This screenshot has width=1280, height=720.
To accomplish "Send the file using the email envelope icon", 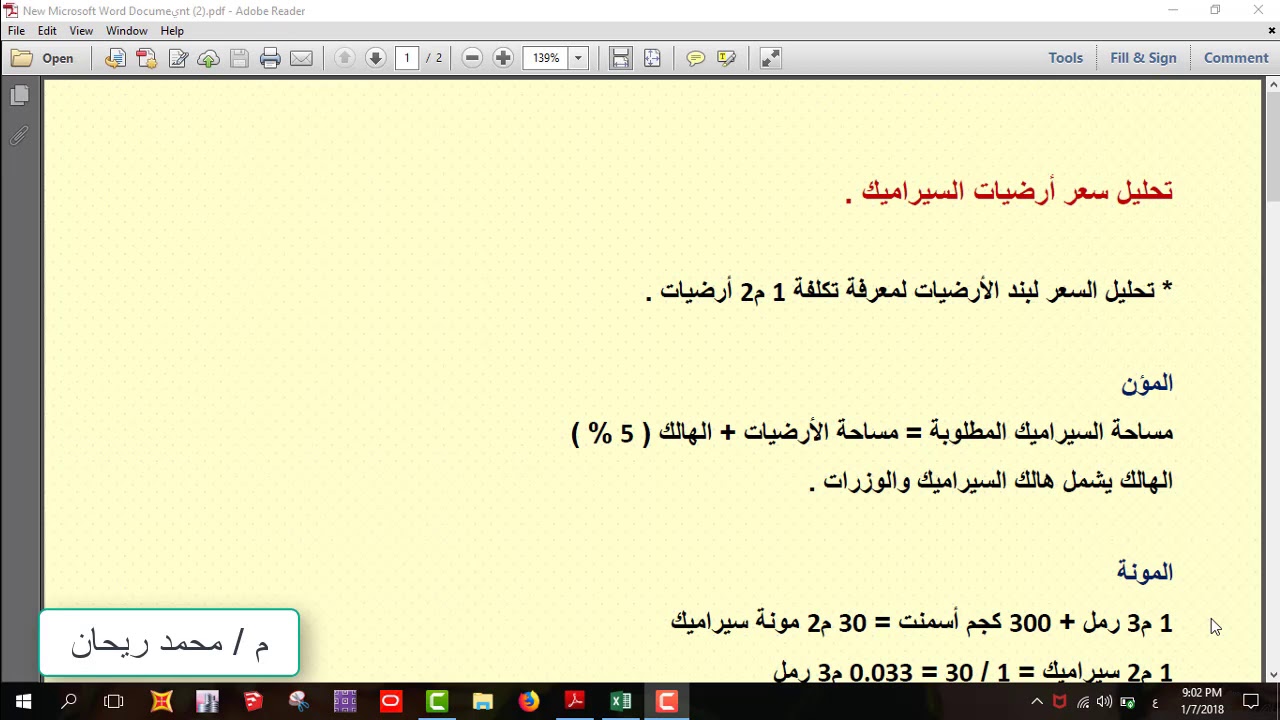I will tap(301, 58).
